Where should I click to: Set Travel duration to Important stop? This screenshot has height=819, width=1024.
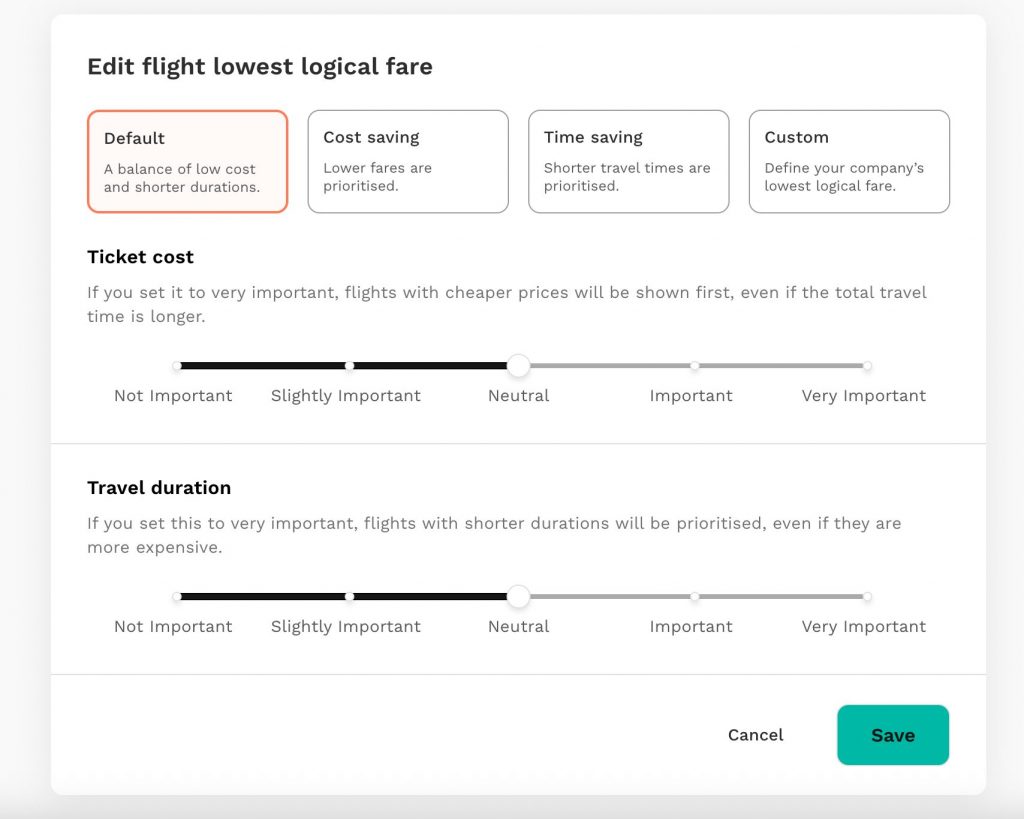(694, 596)
